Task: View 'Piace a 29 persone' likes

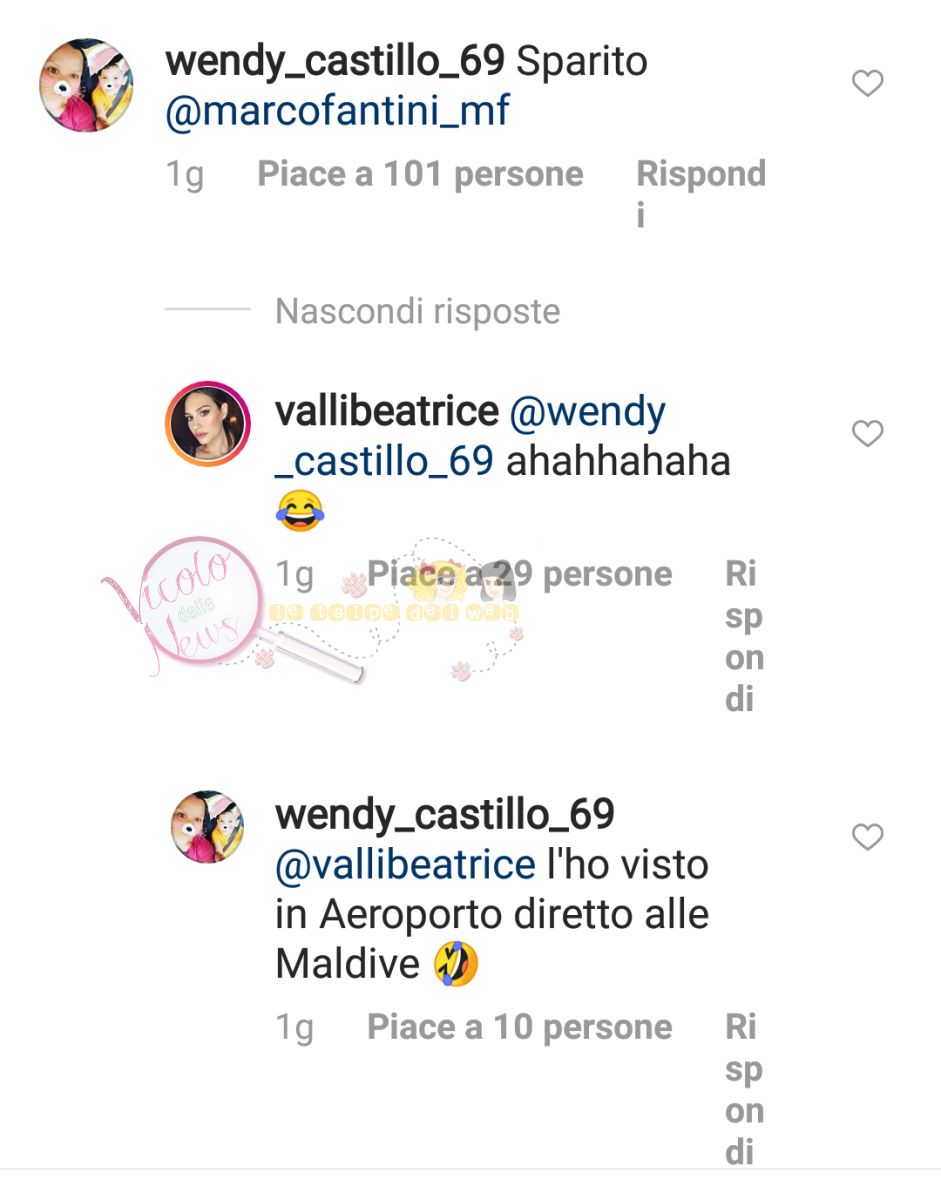Action: (x=519, y=574)
